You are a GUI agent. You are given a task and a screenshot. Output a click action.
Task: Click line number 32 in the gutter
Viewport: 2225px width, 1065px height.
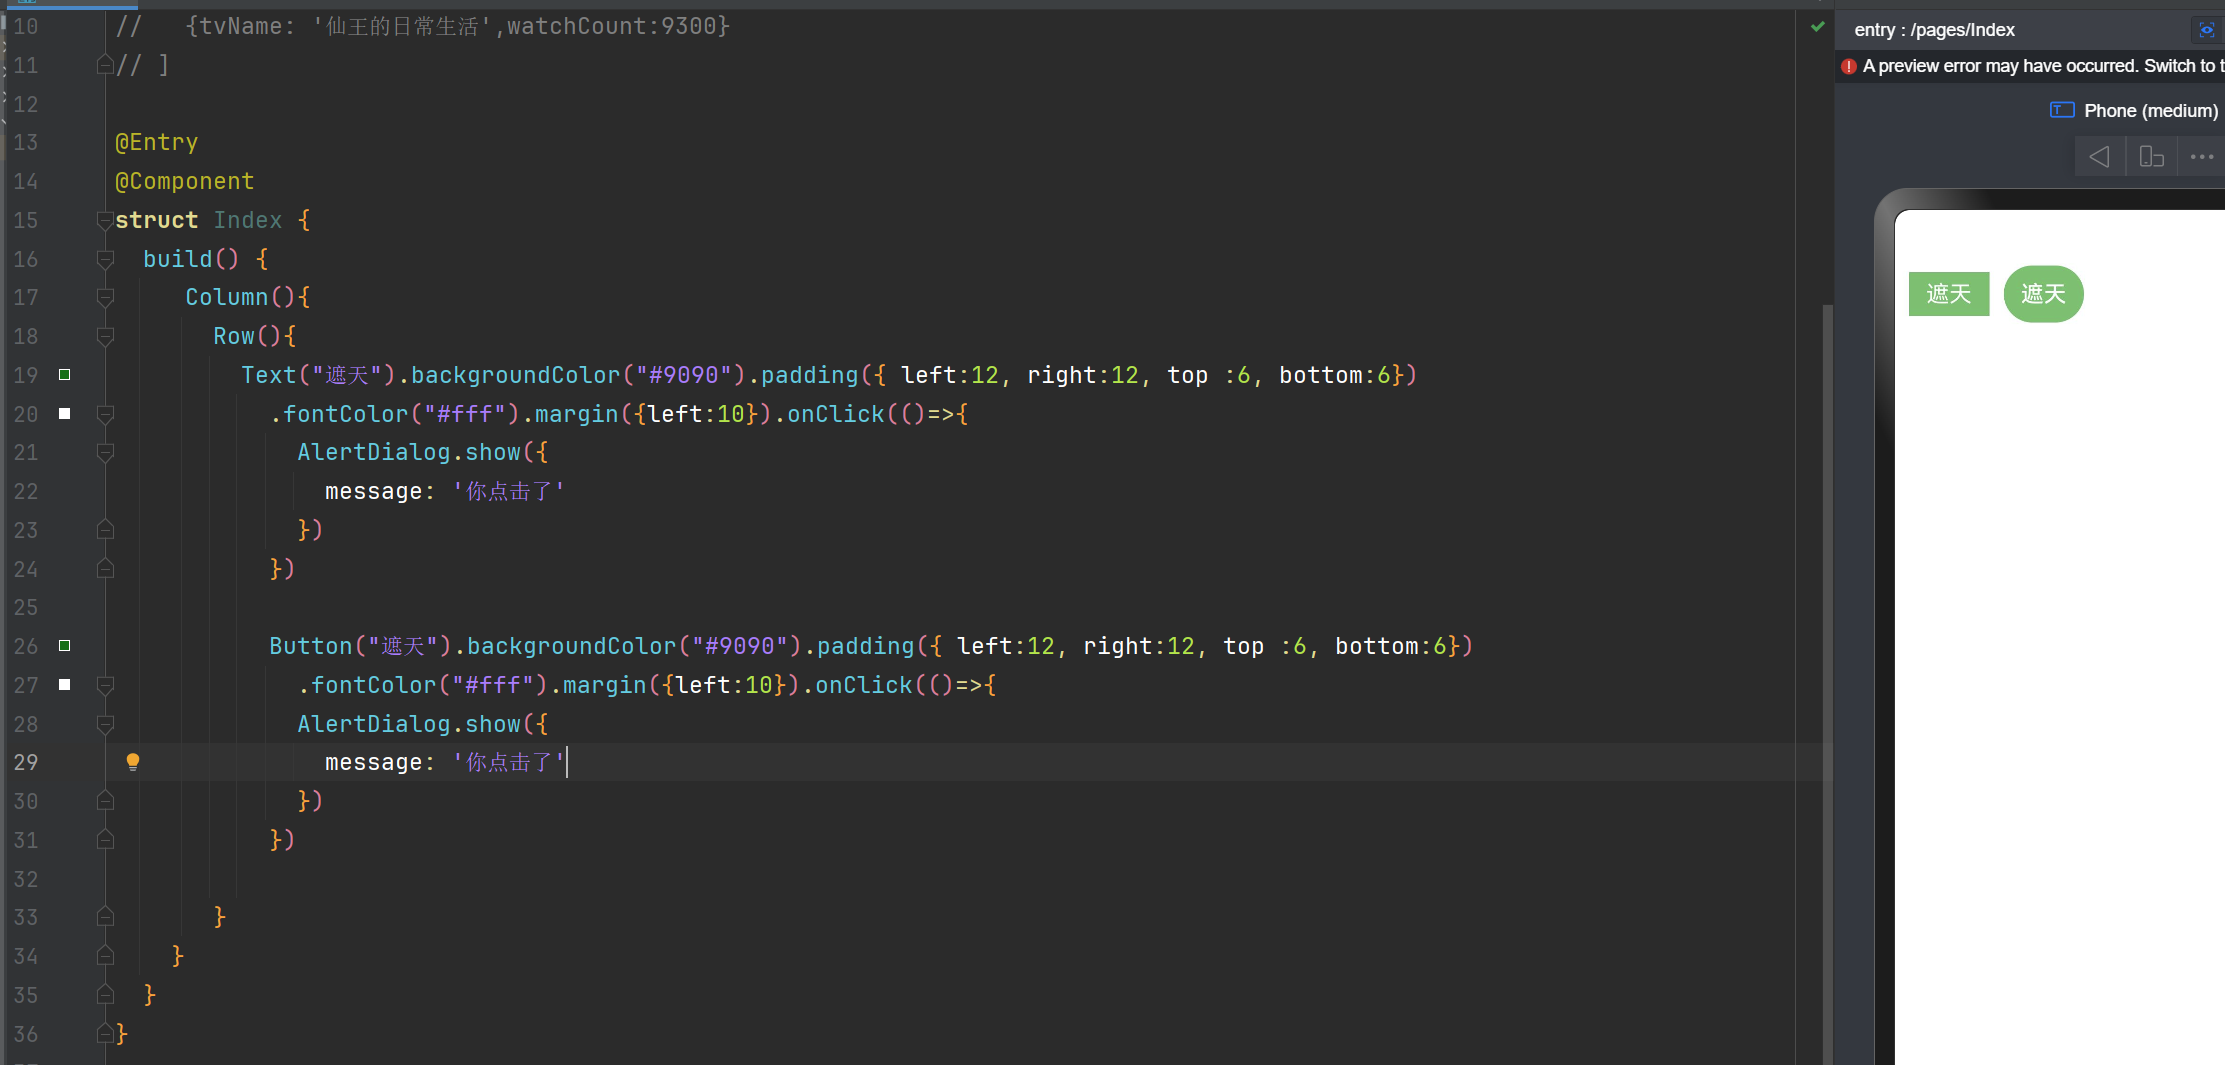click(26, 879)
